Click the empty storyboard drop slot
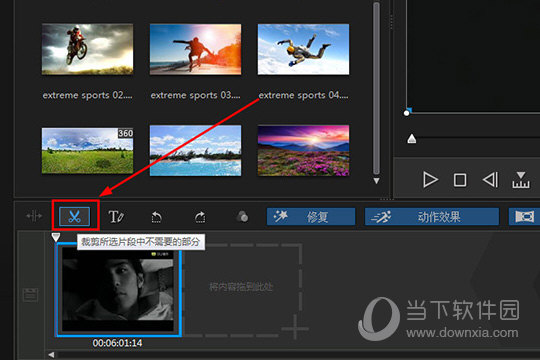Image resolution: width=540 pixels, height=360 pixels. (242, 290)
